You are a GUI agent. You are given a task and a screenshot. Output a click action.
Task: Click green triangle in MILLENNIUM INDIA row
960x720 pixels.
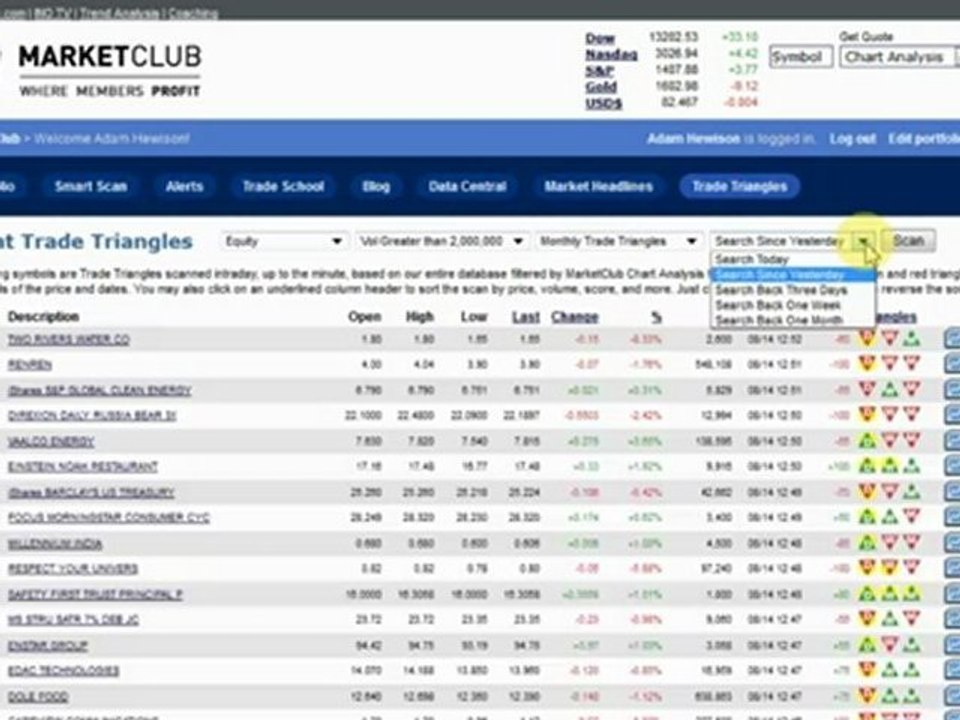click(x=867, y=542)
